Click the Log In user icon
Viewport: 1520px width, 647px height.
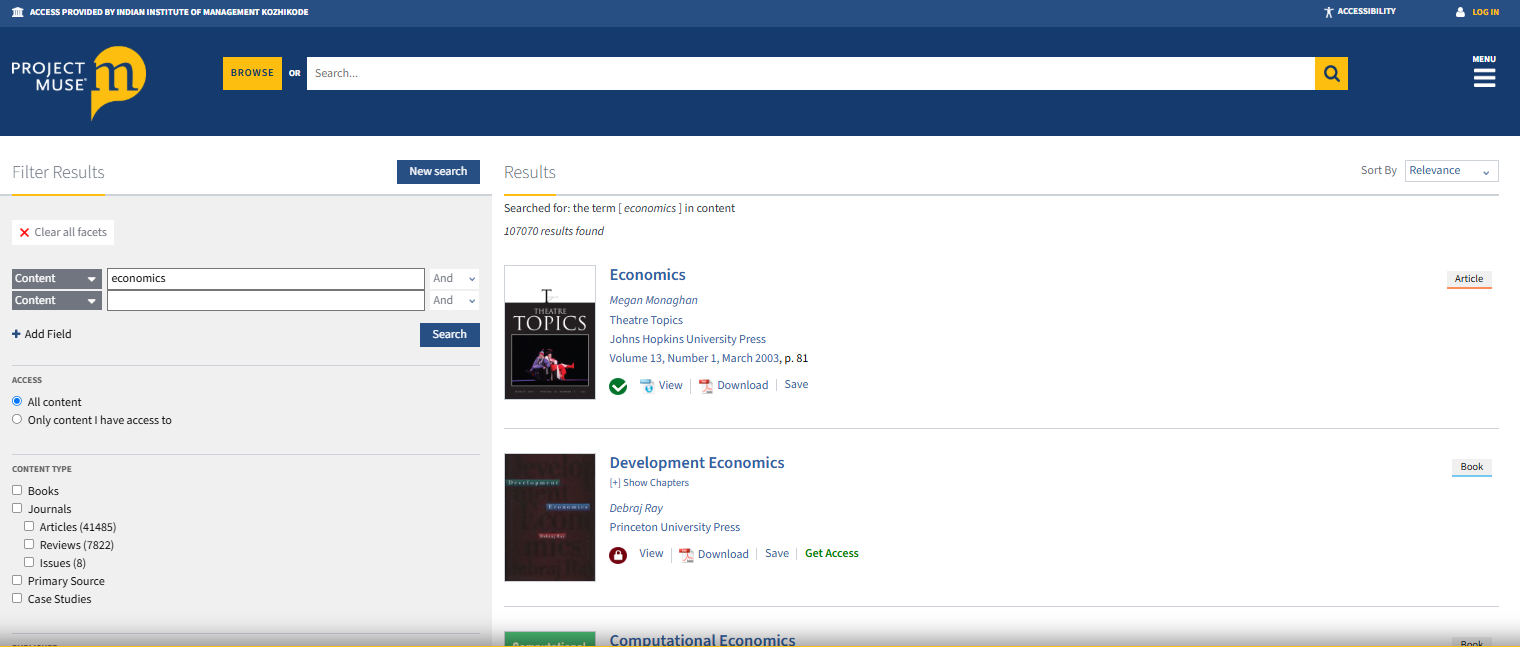click(x=1460, y=12)
